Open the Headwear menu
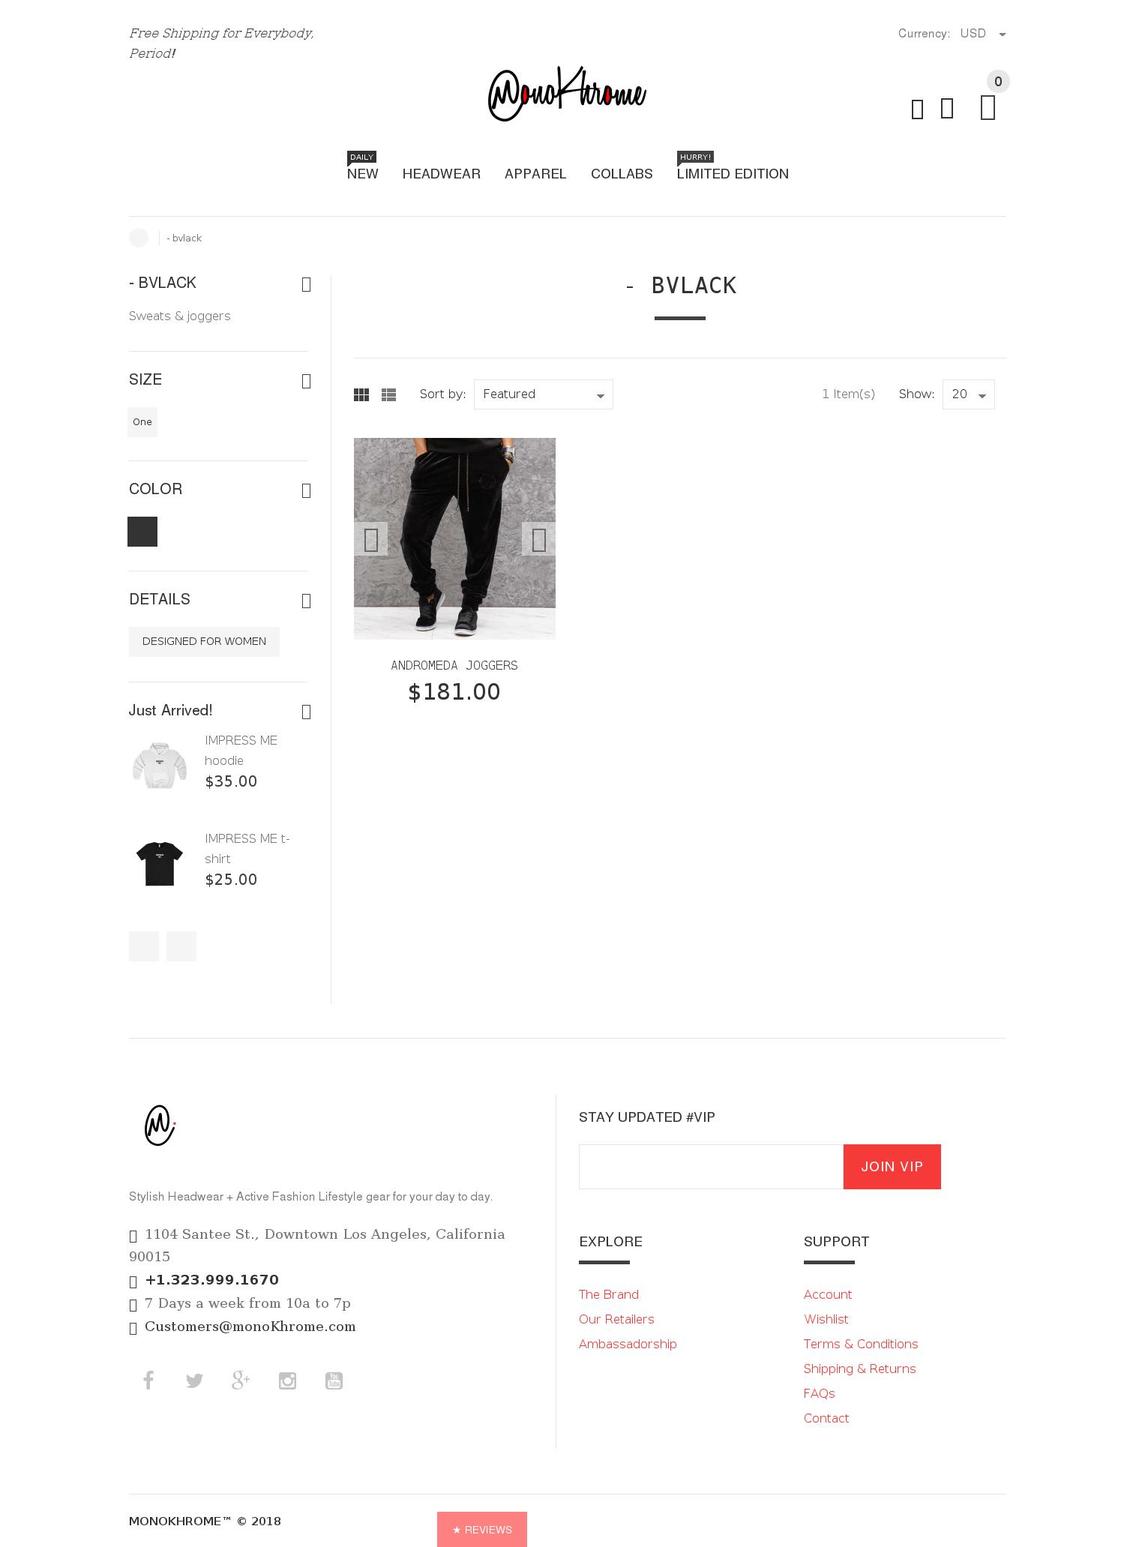 tap(441, 174)
